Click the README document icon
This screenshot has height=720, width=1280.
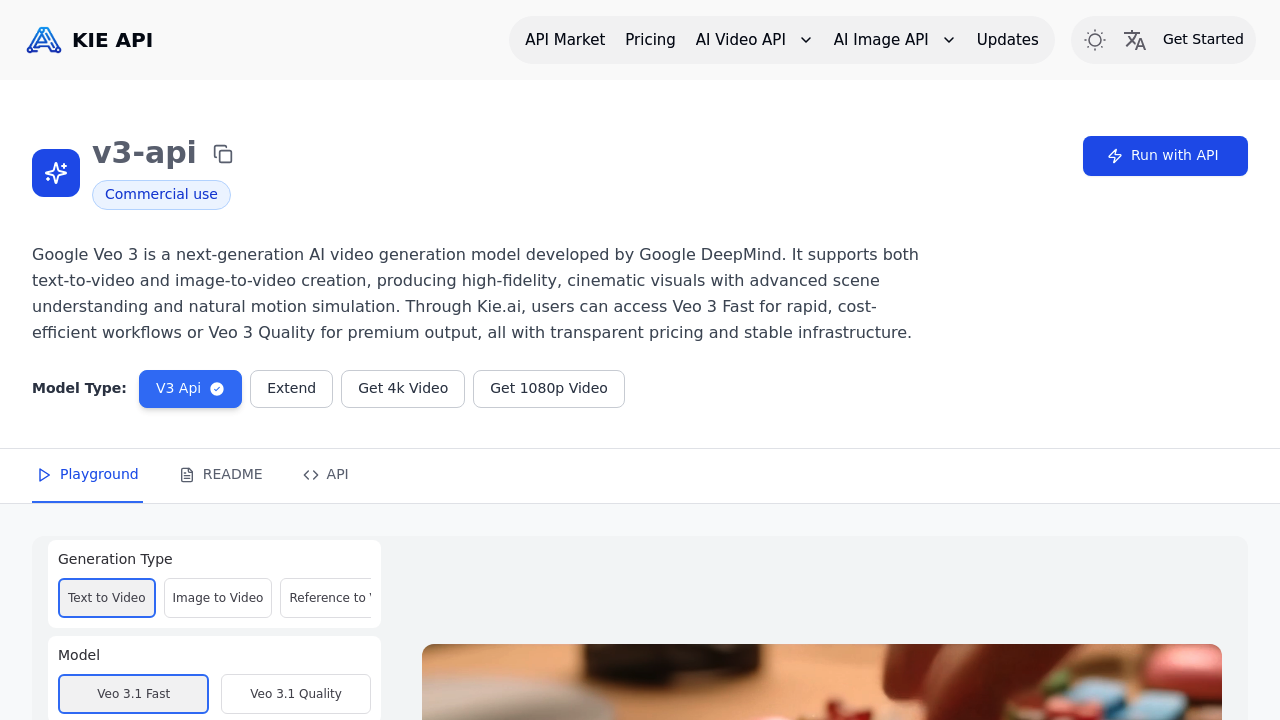click(x=187, y=475)
